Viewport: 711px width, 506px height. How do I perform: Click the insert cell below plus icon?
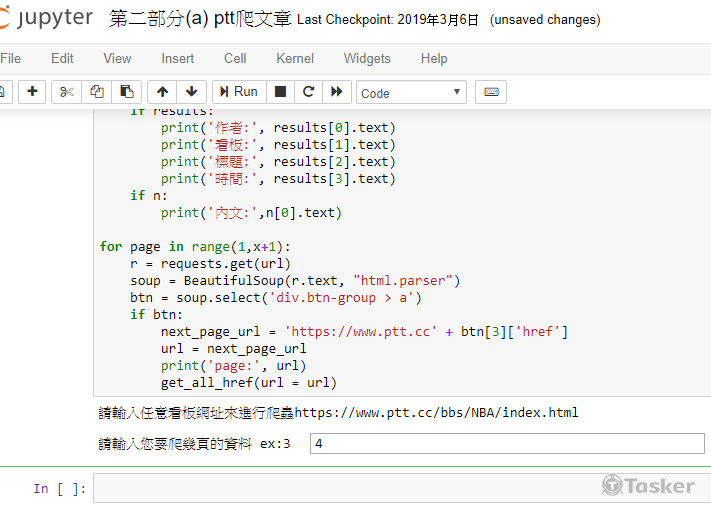tap(32, 92)
